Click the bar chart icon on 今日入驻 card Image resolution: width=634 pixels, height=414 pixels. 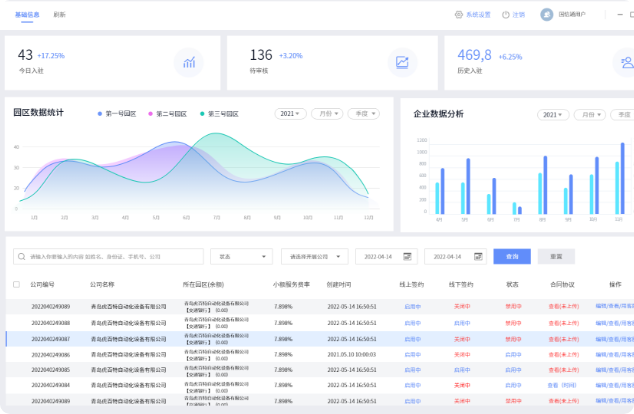[x=187, y=63]
